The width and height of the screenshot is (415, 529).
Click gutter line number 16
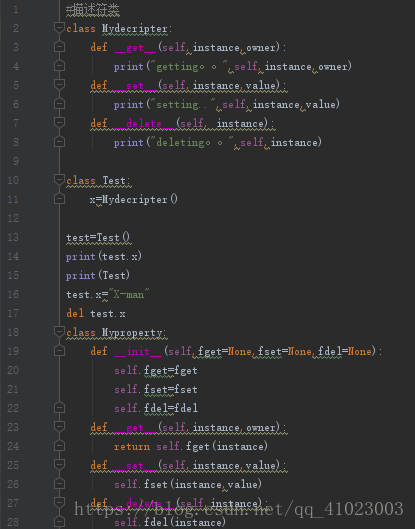coord(13,294)
